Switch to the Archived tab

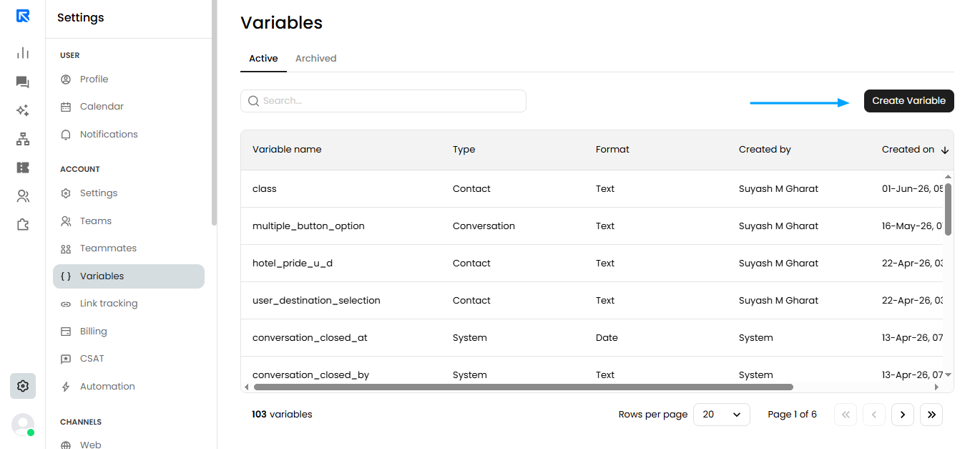click(x=316, y=58)
